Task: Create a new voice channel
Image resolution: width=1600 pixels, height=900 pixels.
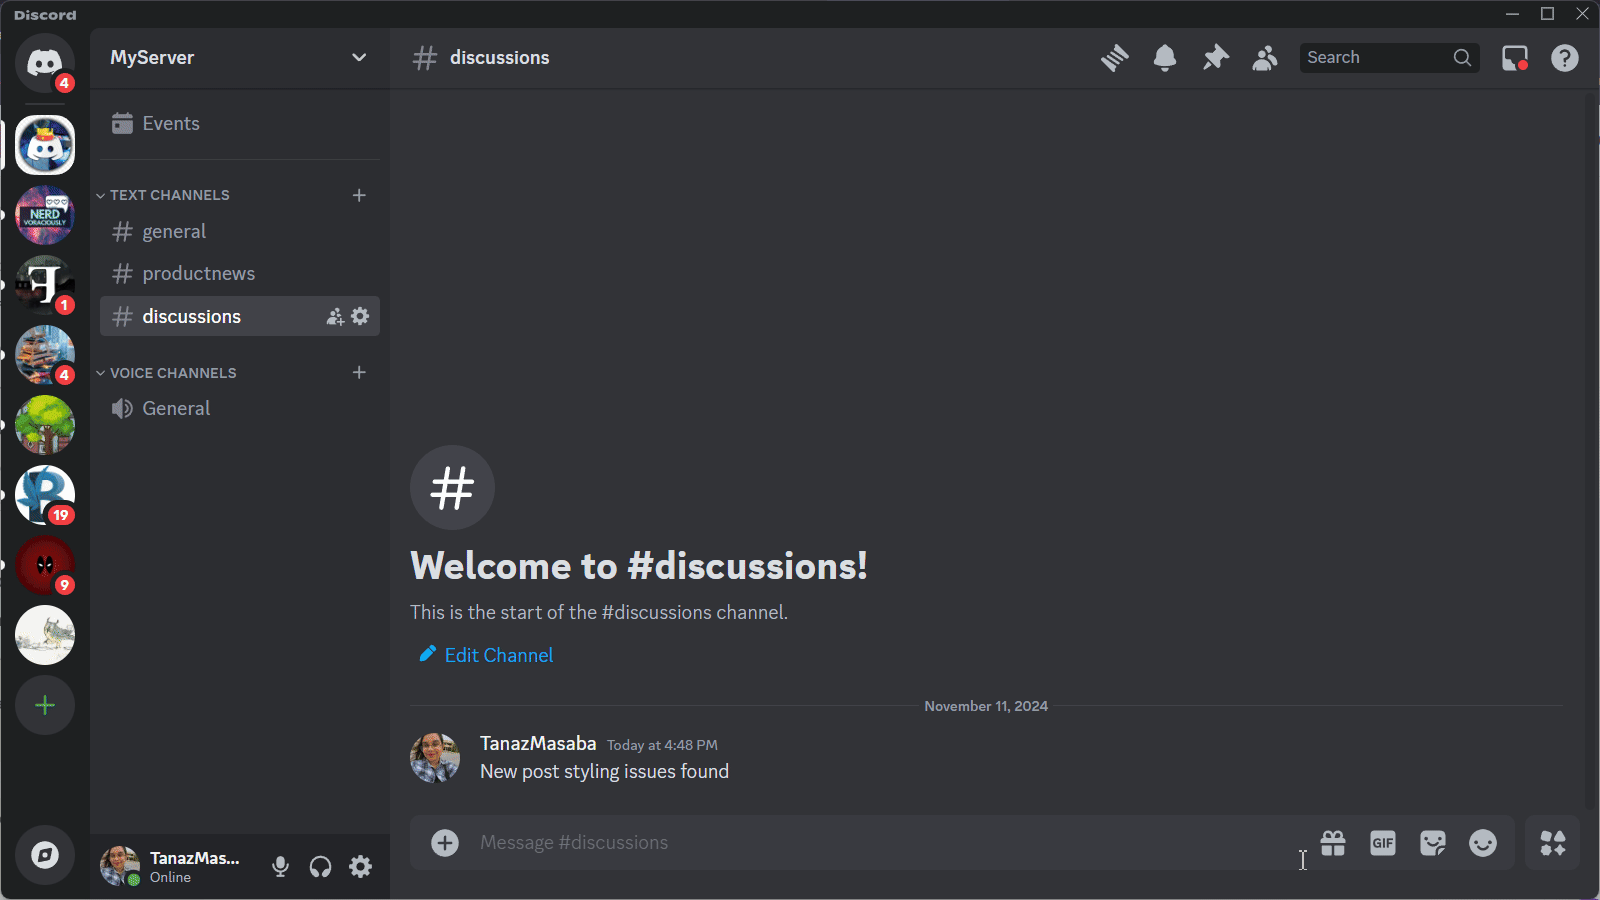Action: coord(359,373)
